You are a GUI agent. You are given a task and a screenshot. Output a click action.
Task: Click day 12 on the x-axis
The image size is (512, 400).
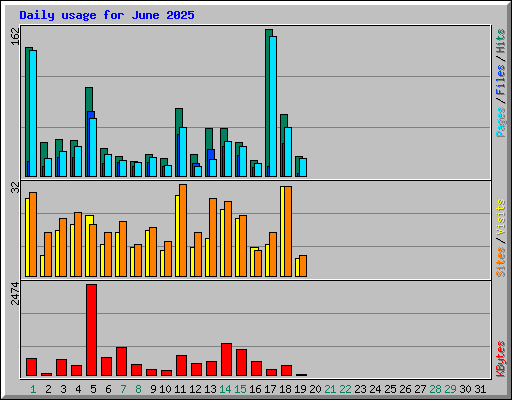point(195,389)
